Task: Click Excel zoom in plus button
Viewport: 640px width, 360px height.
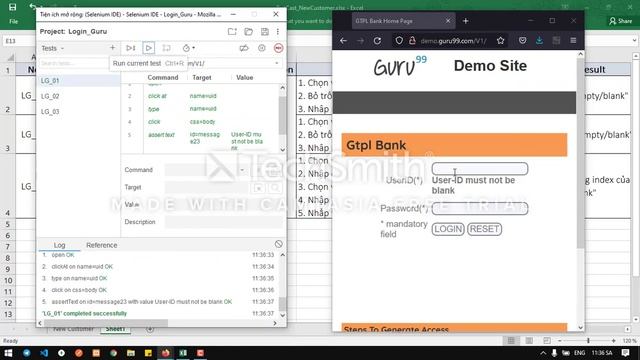Action: (x=613, y=340)
